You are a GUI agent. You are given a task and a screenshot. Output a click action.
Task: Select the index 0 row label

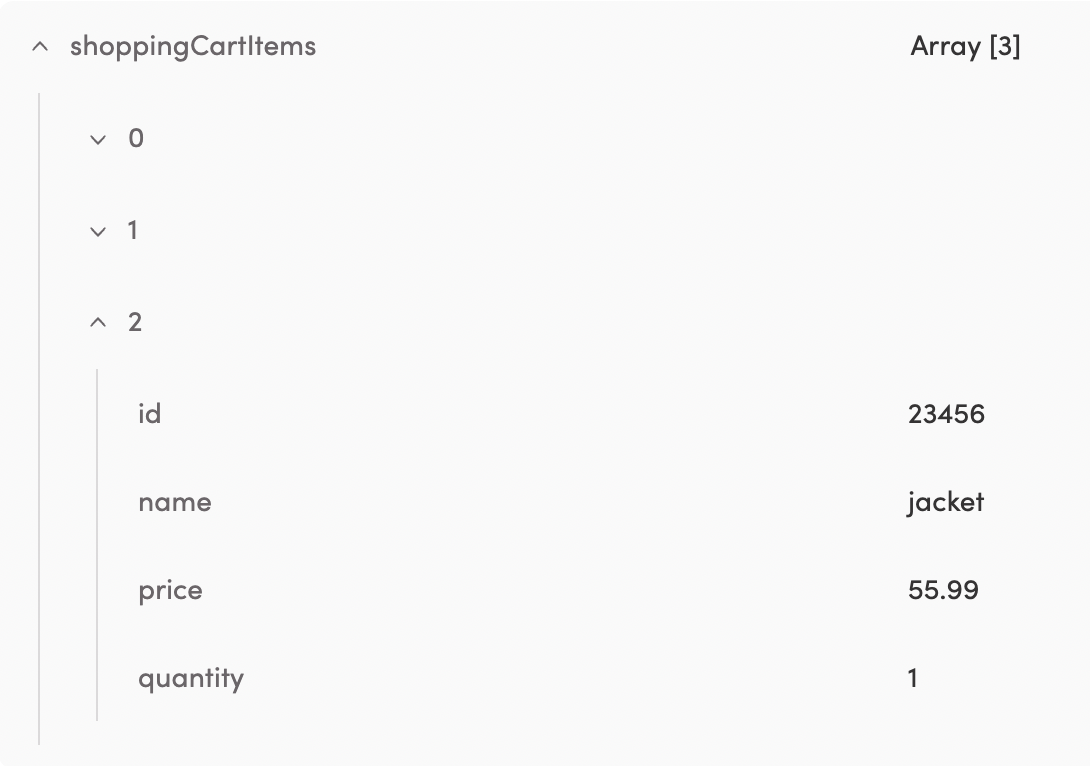[x=136, y=139]
